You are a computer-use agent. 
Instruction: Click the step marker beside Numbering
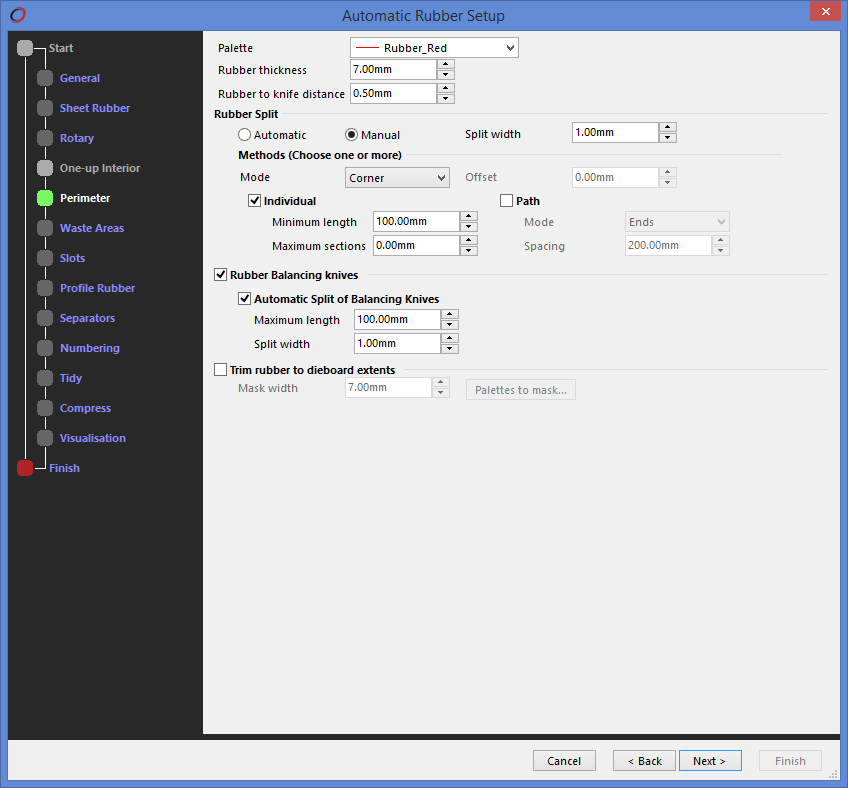[x=45, y=348]
